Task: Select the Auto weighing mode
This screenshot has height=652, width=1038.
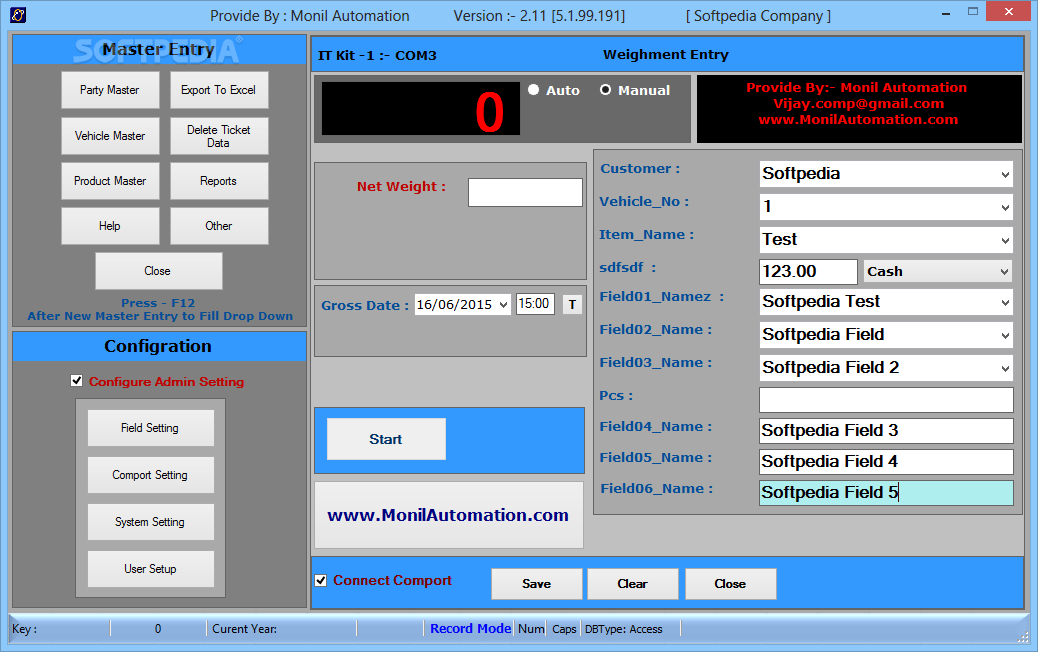Action: pos(534,90)
